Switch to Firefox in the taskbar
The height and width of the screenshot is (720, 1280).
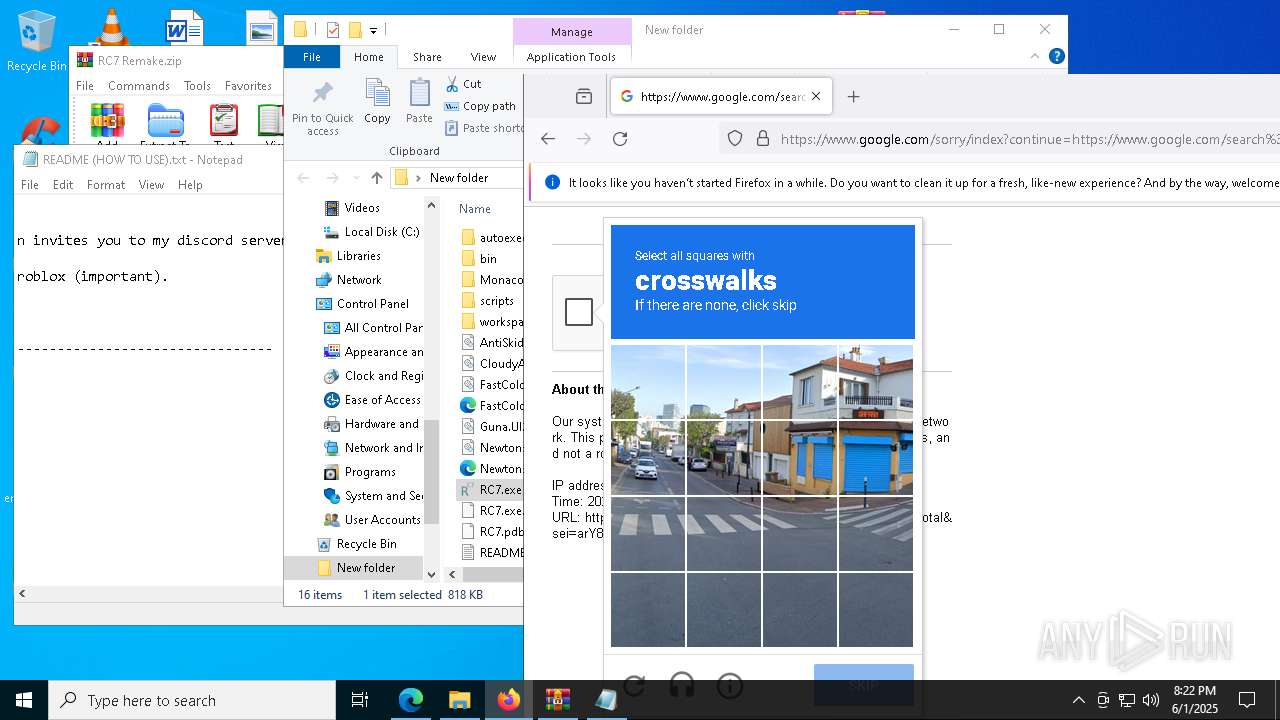click(508, 700)
